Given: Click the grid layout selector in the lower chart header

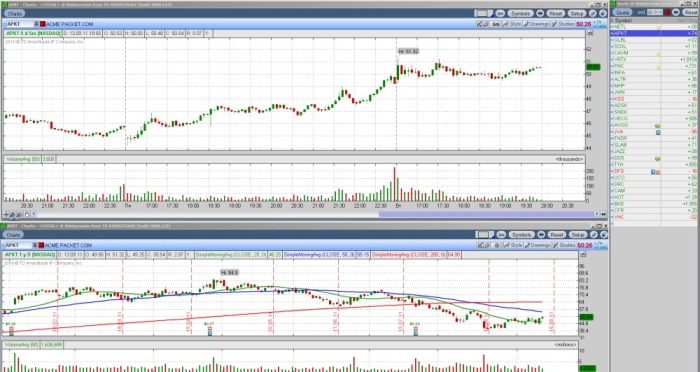Looking at the screenshot, I should coord(484,235).
